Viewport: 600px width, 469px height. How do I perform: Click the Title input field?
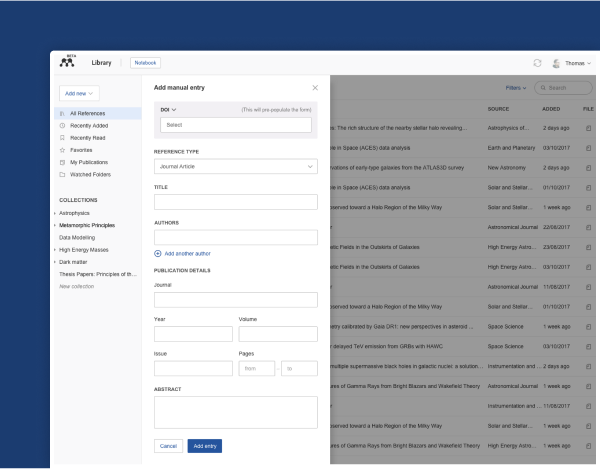click(x=235, y=202)
